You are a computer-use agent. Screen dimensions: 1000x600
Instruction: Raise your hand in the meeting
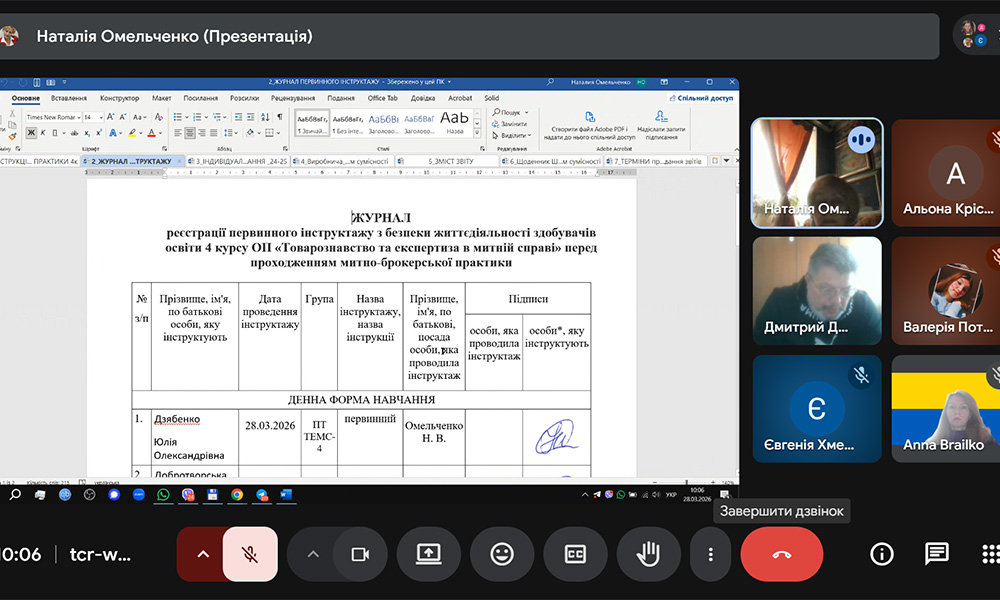click(647, 554)
